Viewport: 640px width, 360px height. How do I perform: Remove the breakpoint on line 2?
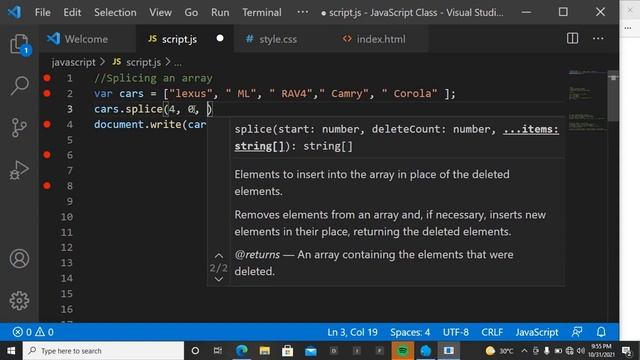[47, 93]
